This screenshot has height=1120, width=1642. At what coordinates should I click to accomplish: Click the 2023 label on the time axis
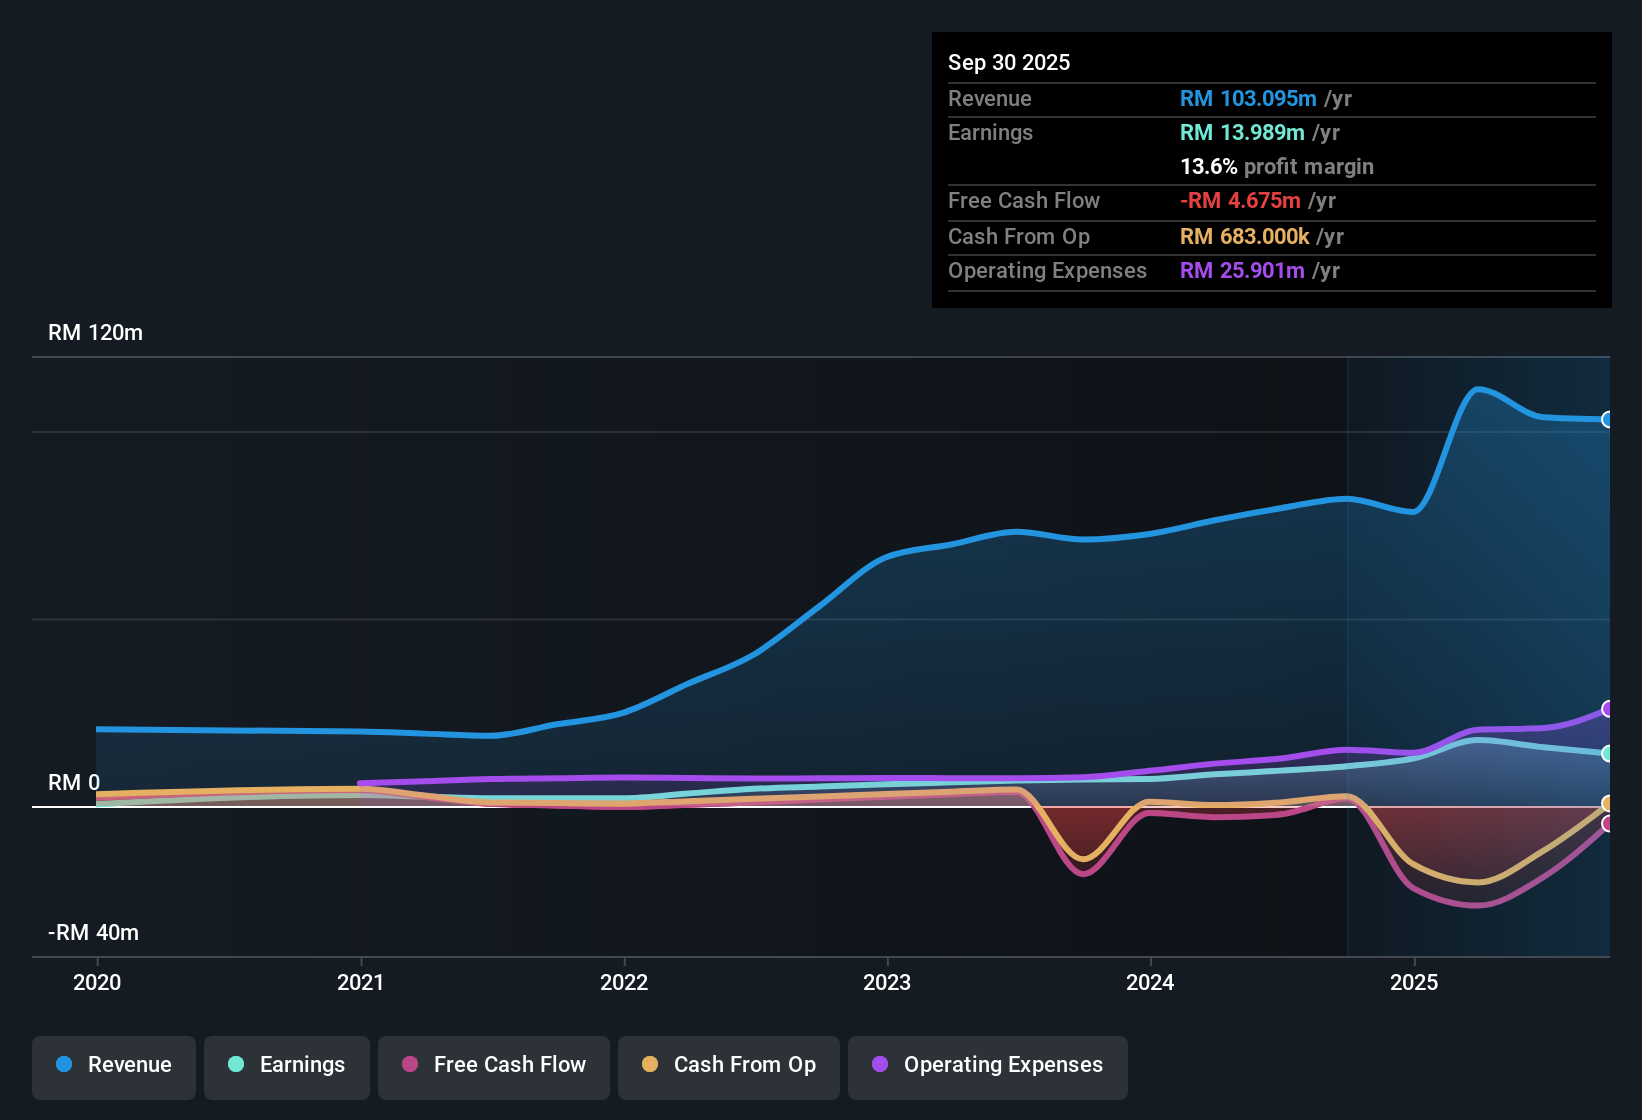coord(888,983)
